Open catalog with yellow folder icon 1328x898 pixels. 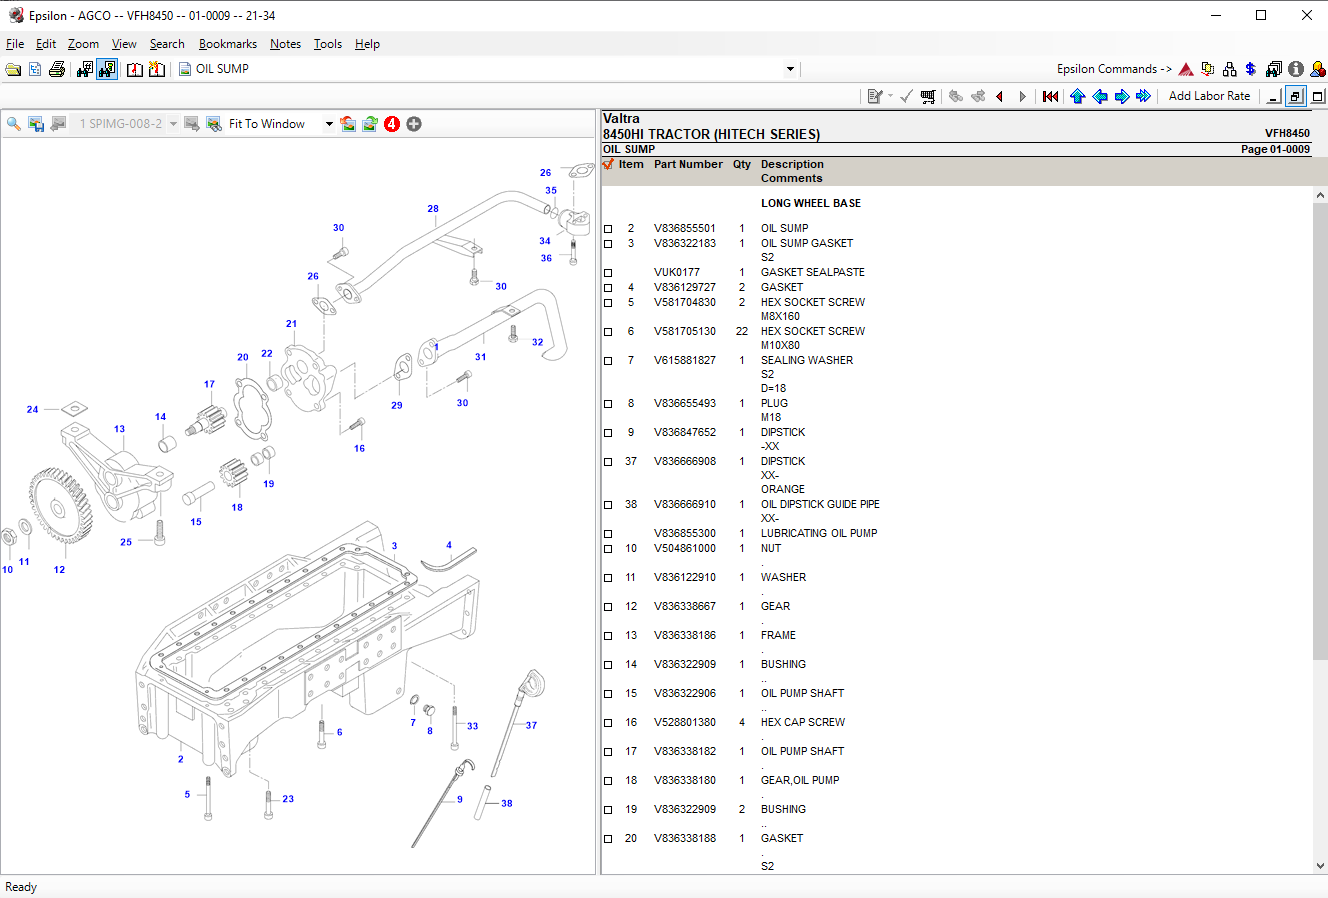(13, 69)
